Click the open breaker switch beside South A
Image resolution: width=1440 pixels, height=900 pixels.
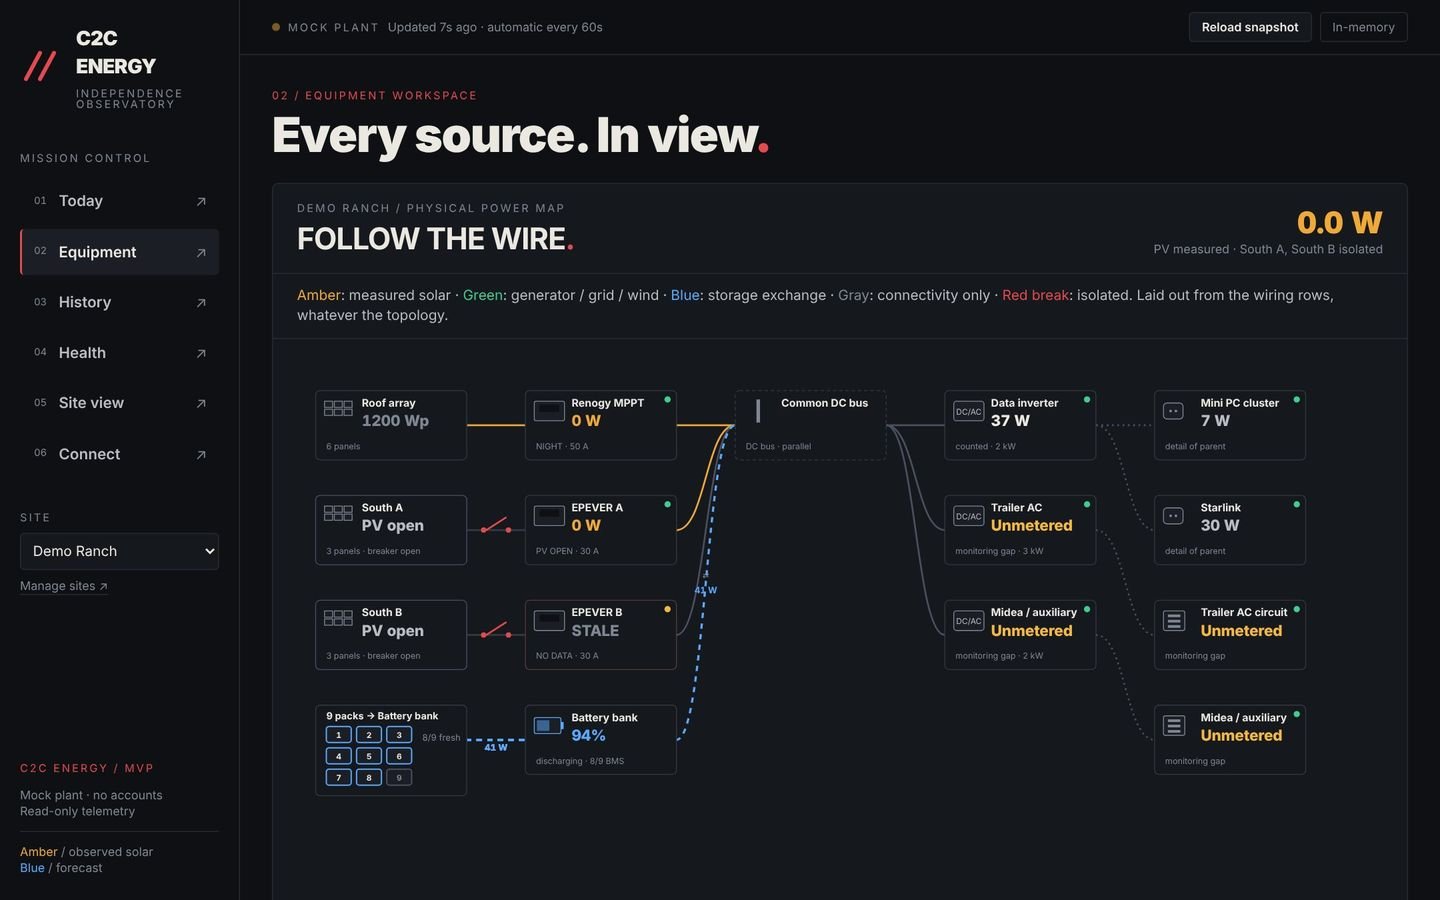click(x=496, y=526)
